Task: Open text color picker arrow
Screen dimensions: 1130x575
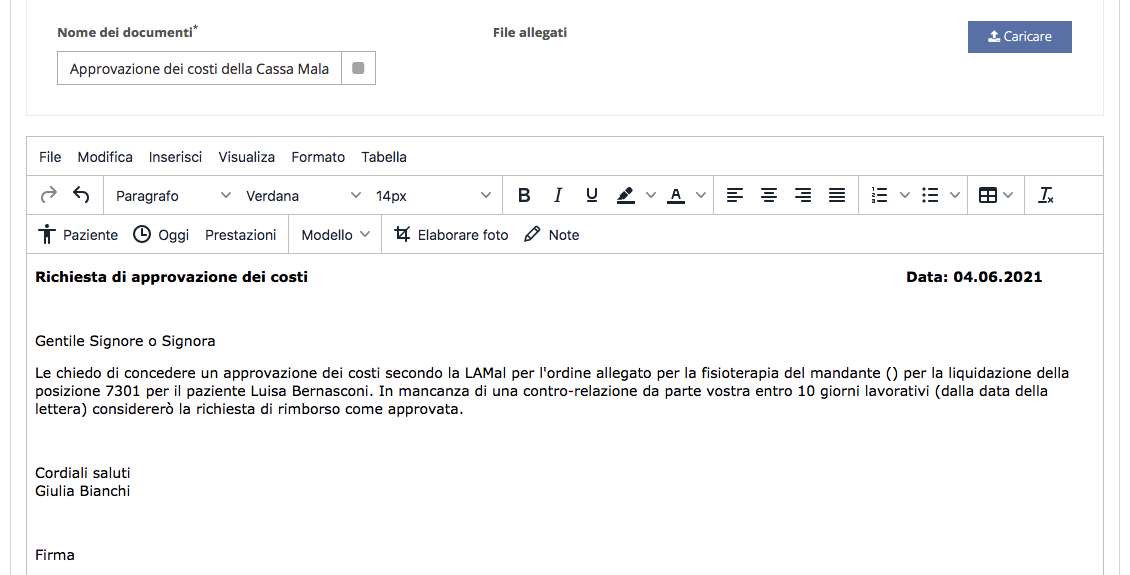Action: 700,195
